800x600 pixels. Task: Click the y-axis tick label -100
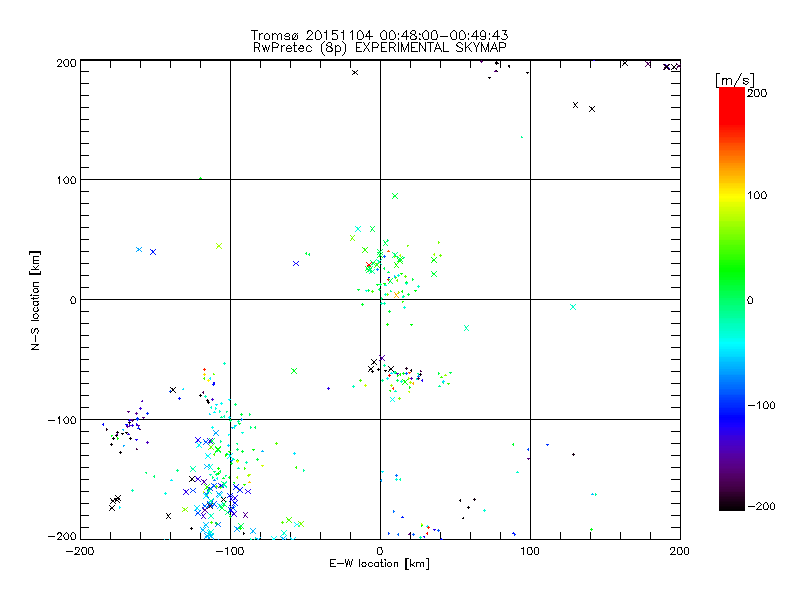62,420
